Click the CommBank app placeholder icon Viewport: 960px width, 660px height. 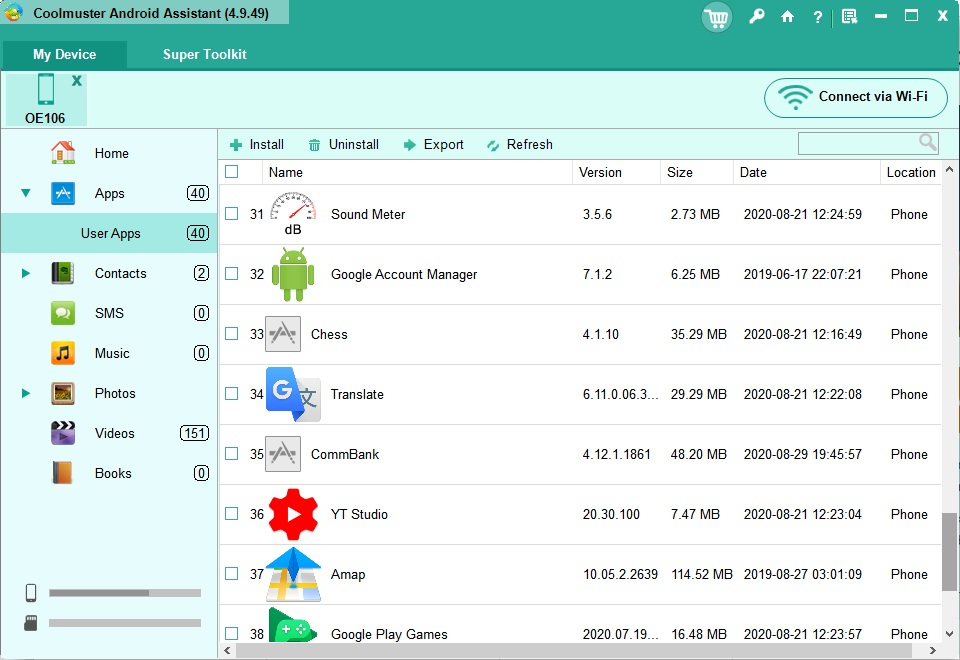tap(283, 454)
